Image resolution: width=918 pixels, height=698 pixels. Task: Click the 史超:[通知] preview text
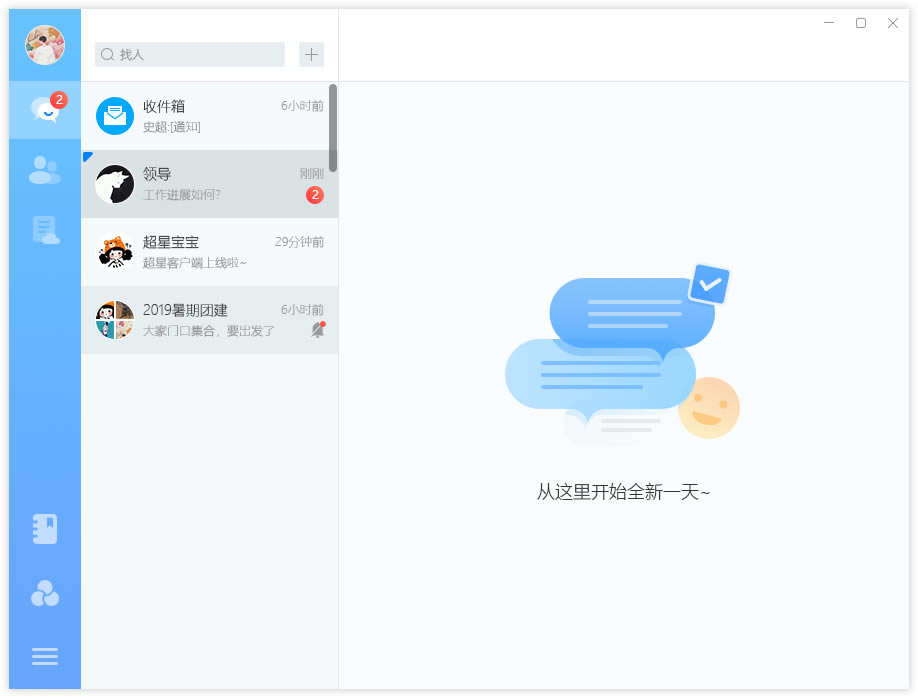172,127
